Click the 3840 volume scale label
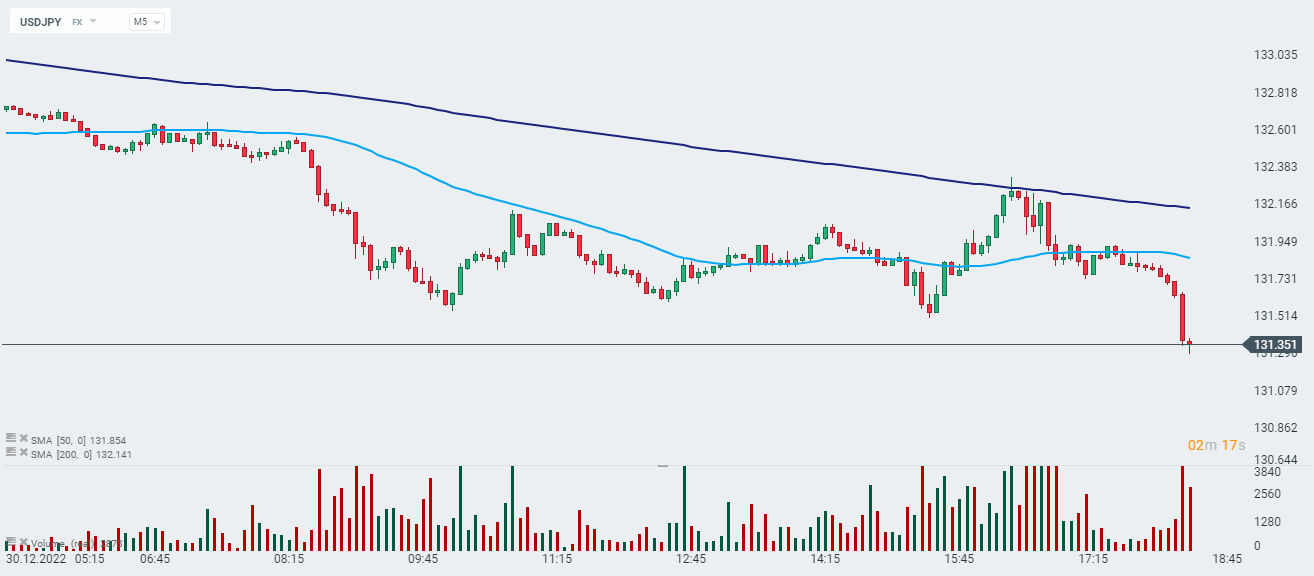The width and height of the screenshot is (1314, 576). [x=1267, y=472]
